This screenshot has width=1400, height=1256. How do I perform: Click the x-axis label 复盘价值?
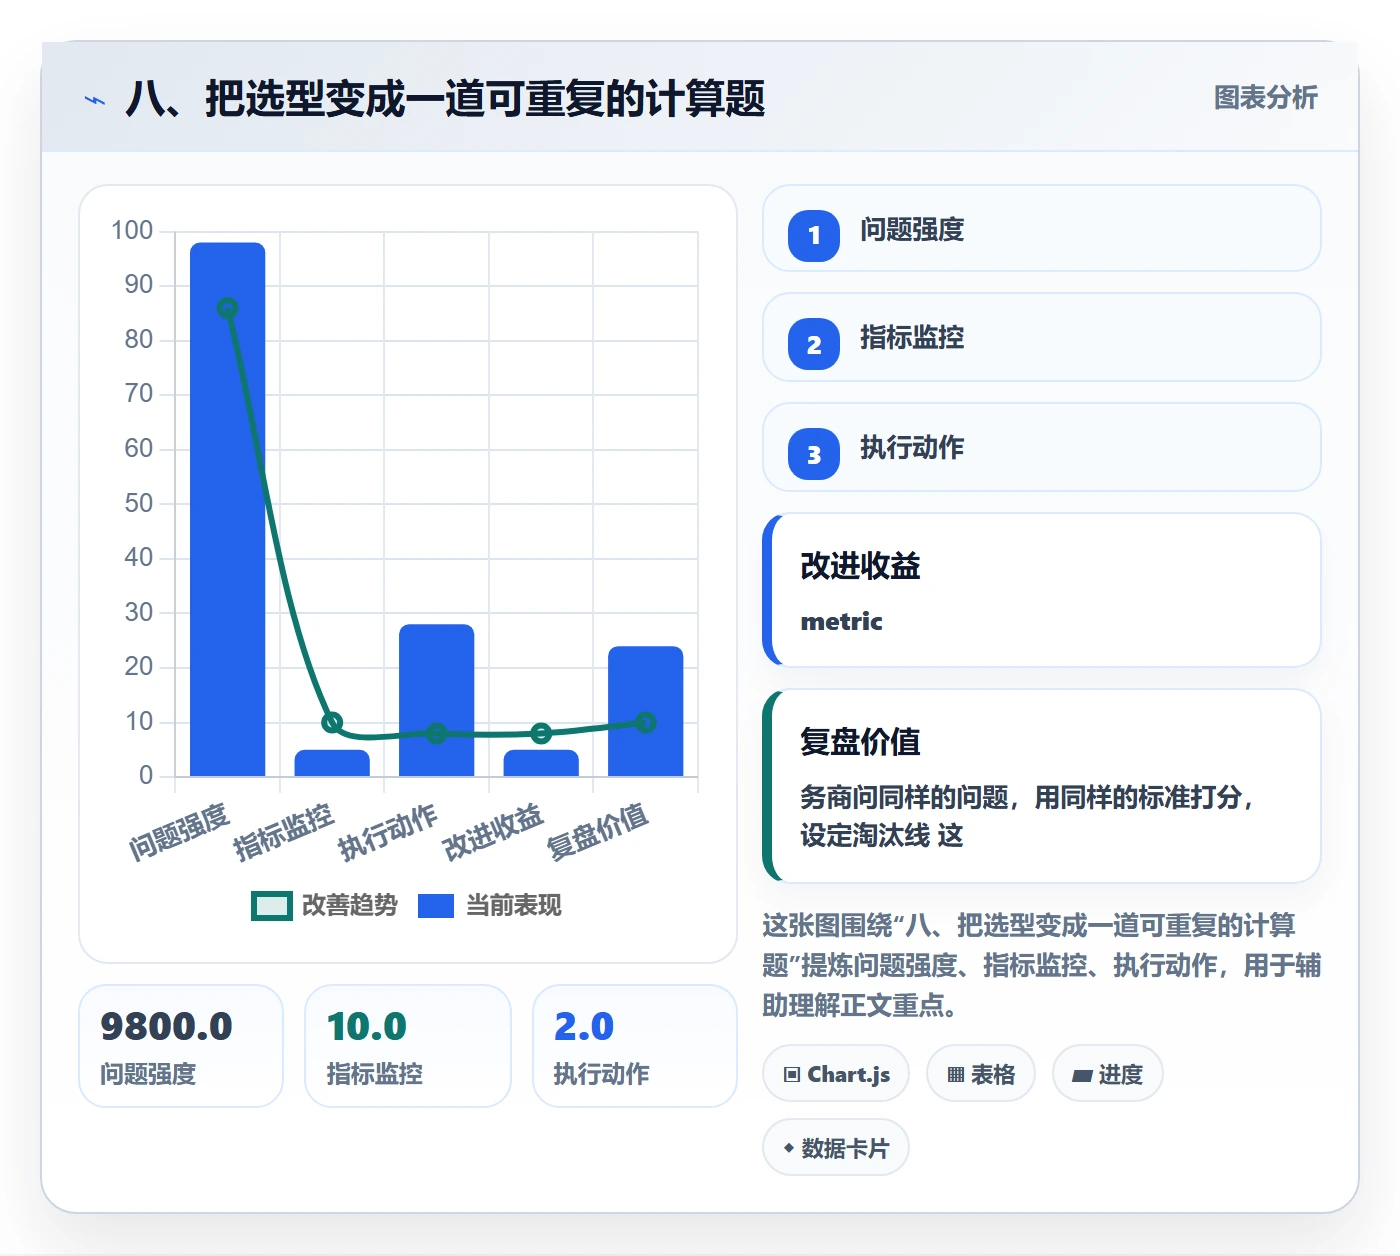[x=598, y=831]
